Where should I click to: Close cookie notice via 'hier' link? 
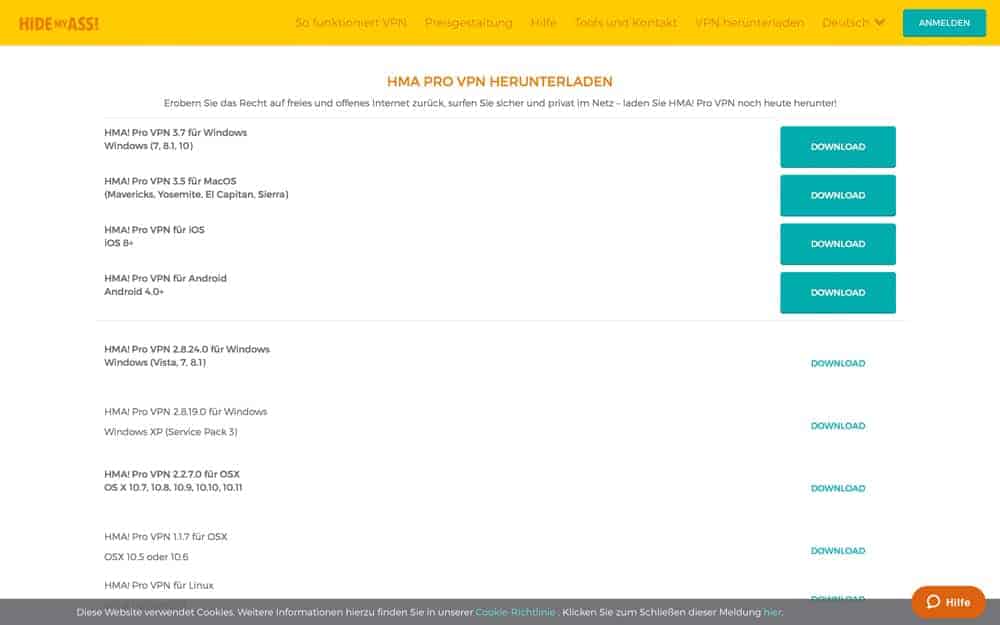772,612
